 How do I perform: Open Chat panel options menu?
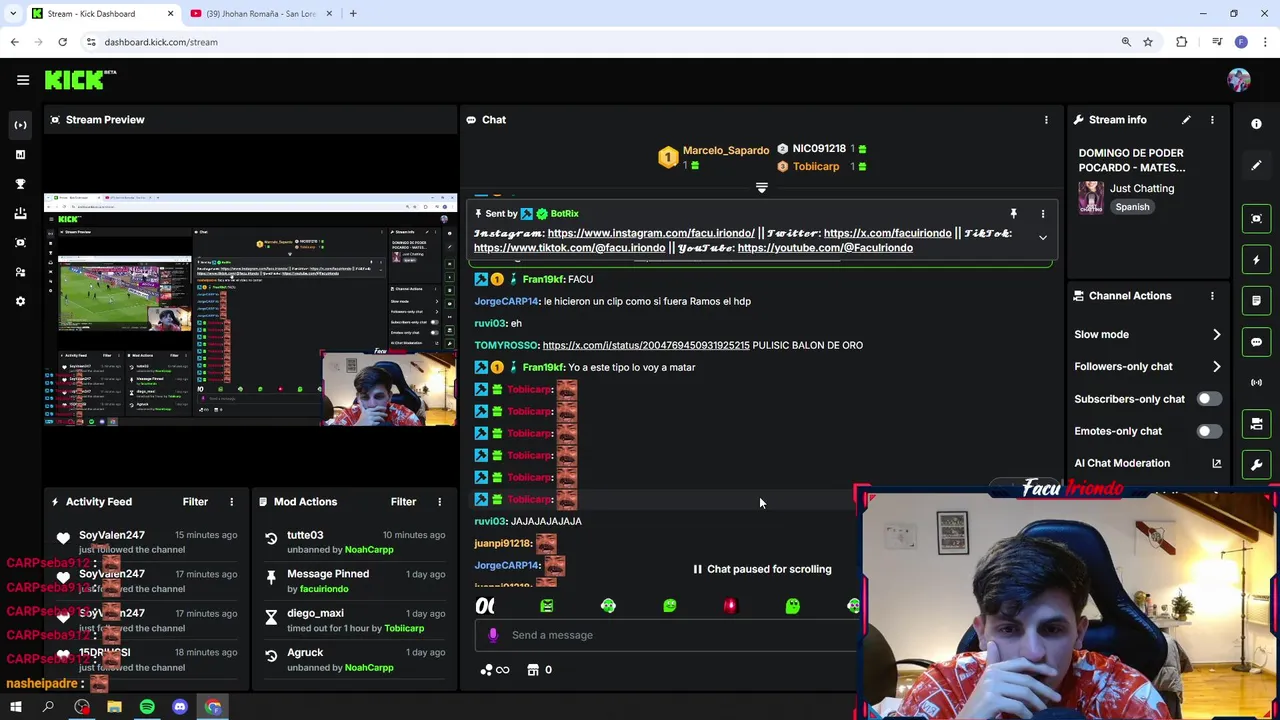[x=1046, y=120]
